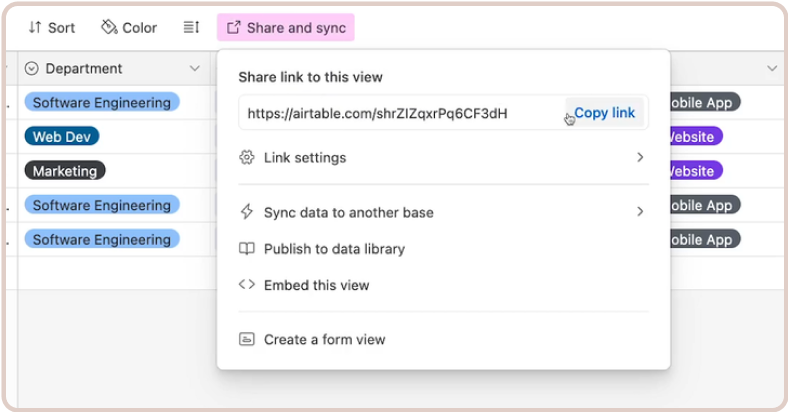The image size is (788, 412).
Task: Expand the Department column dropdown arrow
Action: (x=195, y=69)
